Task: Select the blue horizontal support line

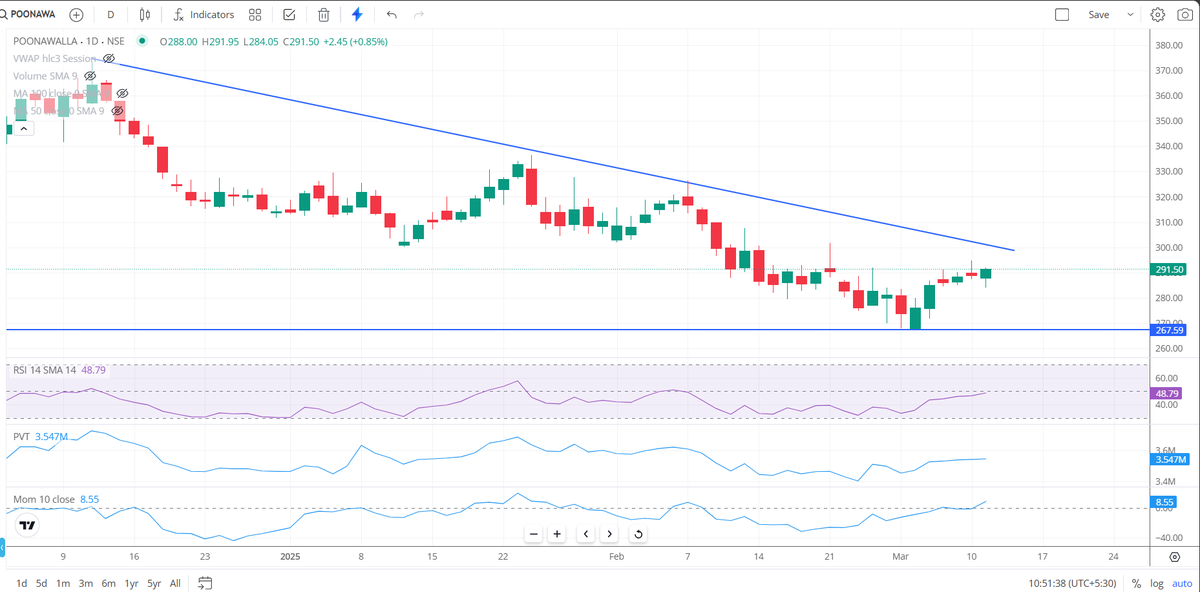Action: pyautogui.click(x=578, y=329)
